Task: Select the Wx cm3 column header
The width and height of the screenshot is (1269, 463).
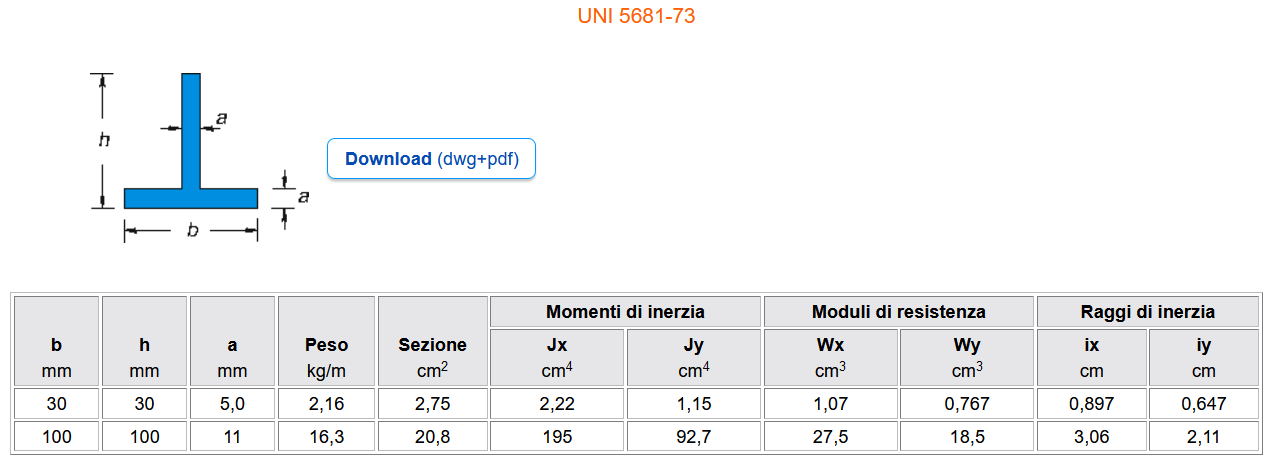Action: tap(830, 358)
